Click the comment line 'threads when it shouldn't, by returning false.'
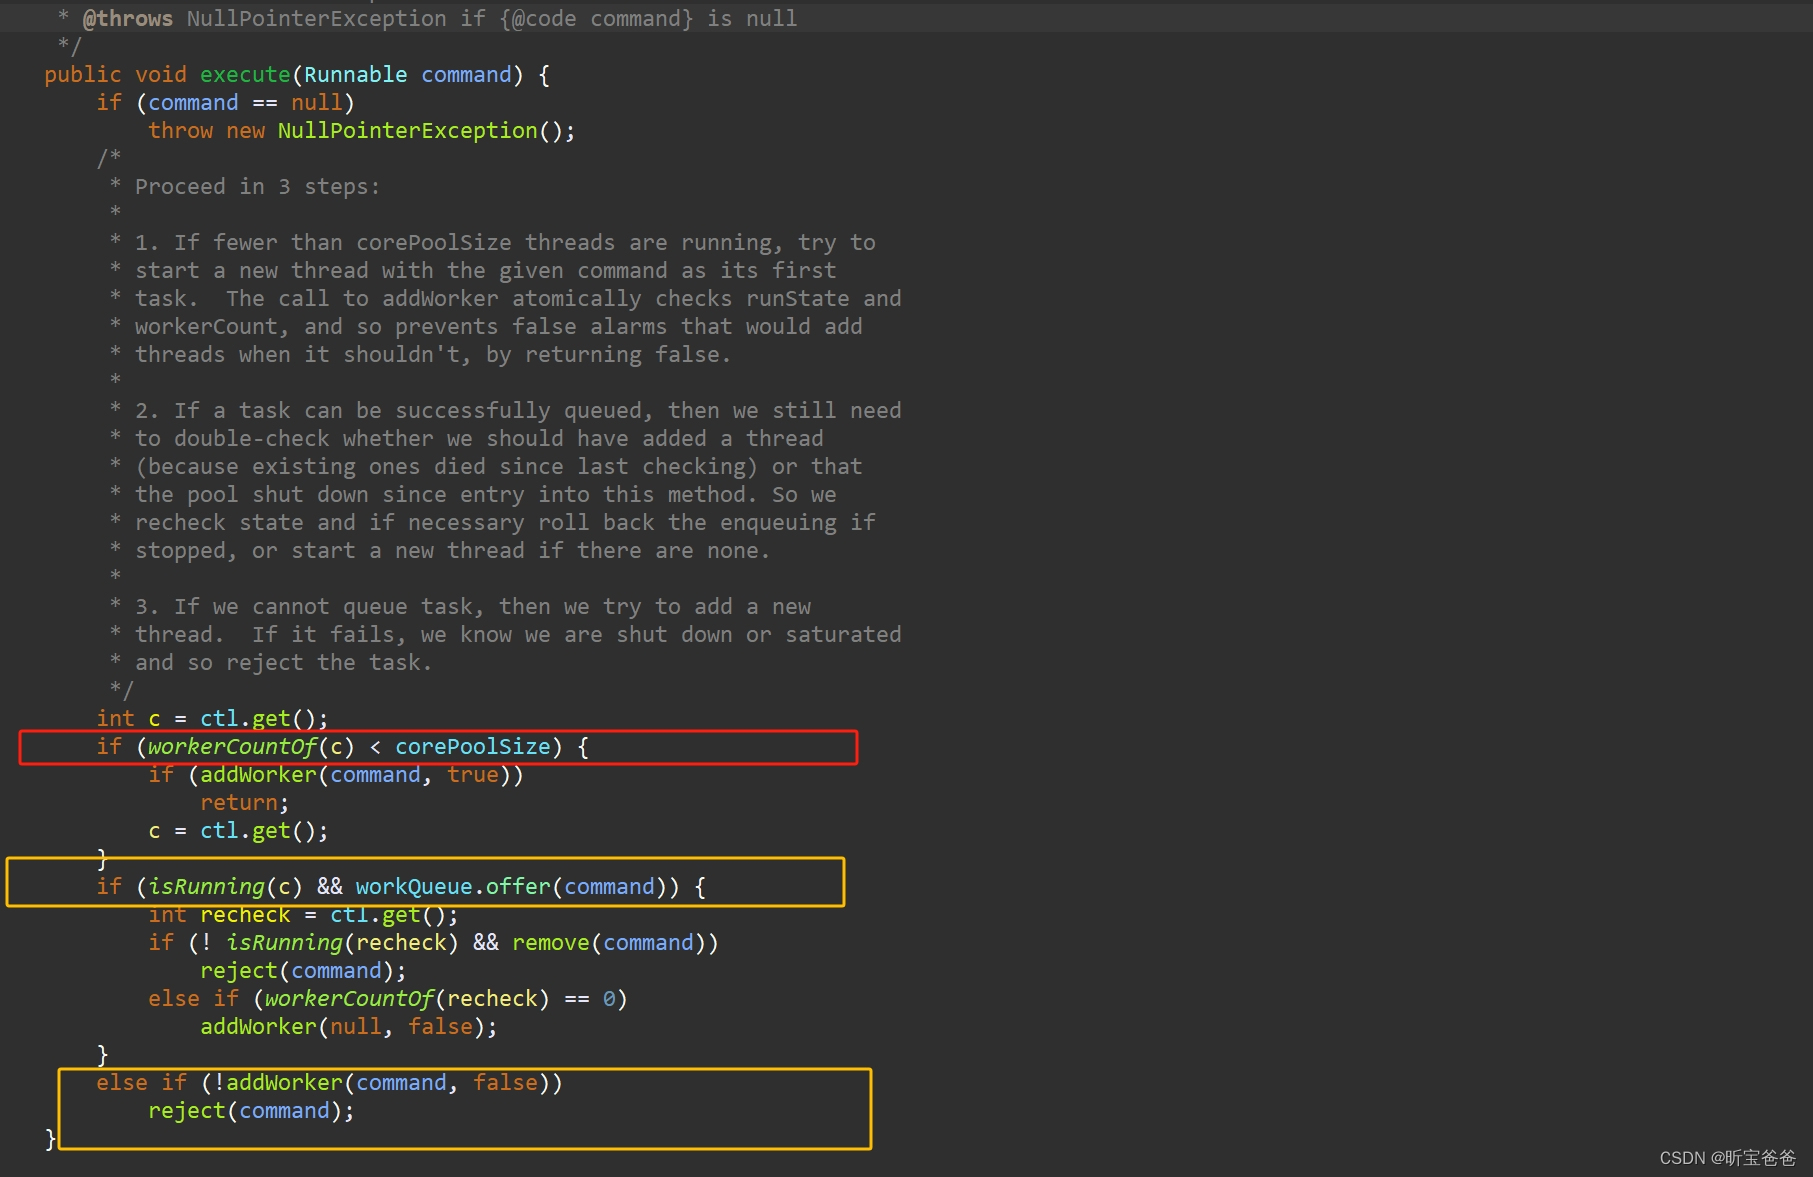1813x1177 pixels. click(433, 355)
